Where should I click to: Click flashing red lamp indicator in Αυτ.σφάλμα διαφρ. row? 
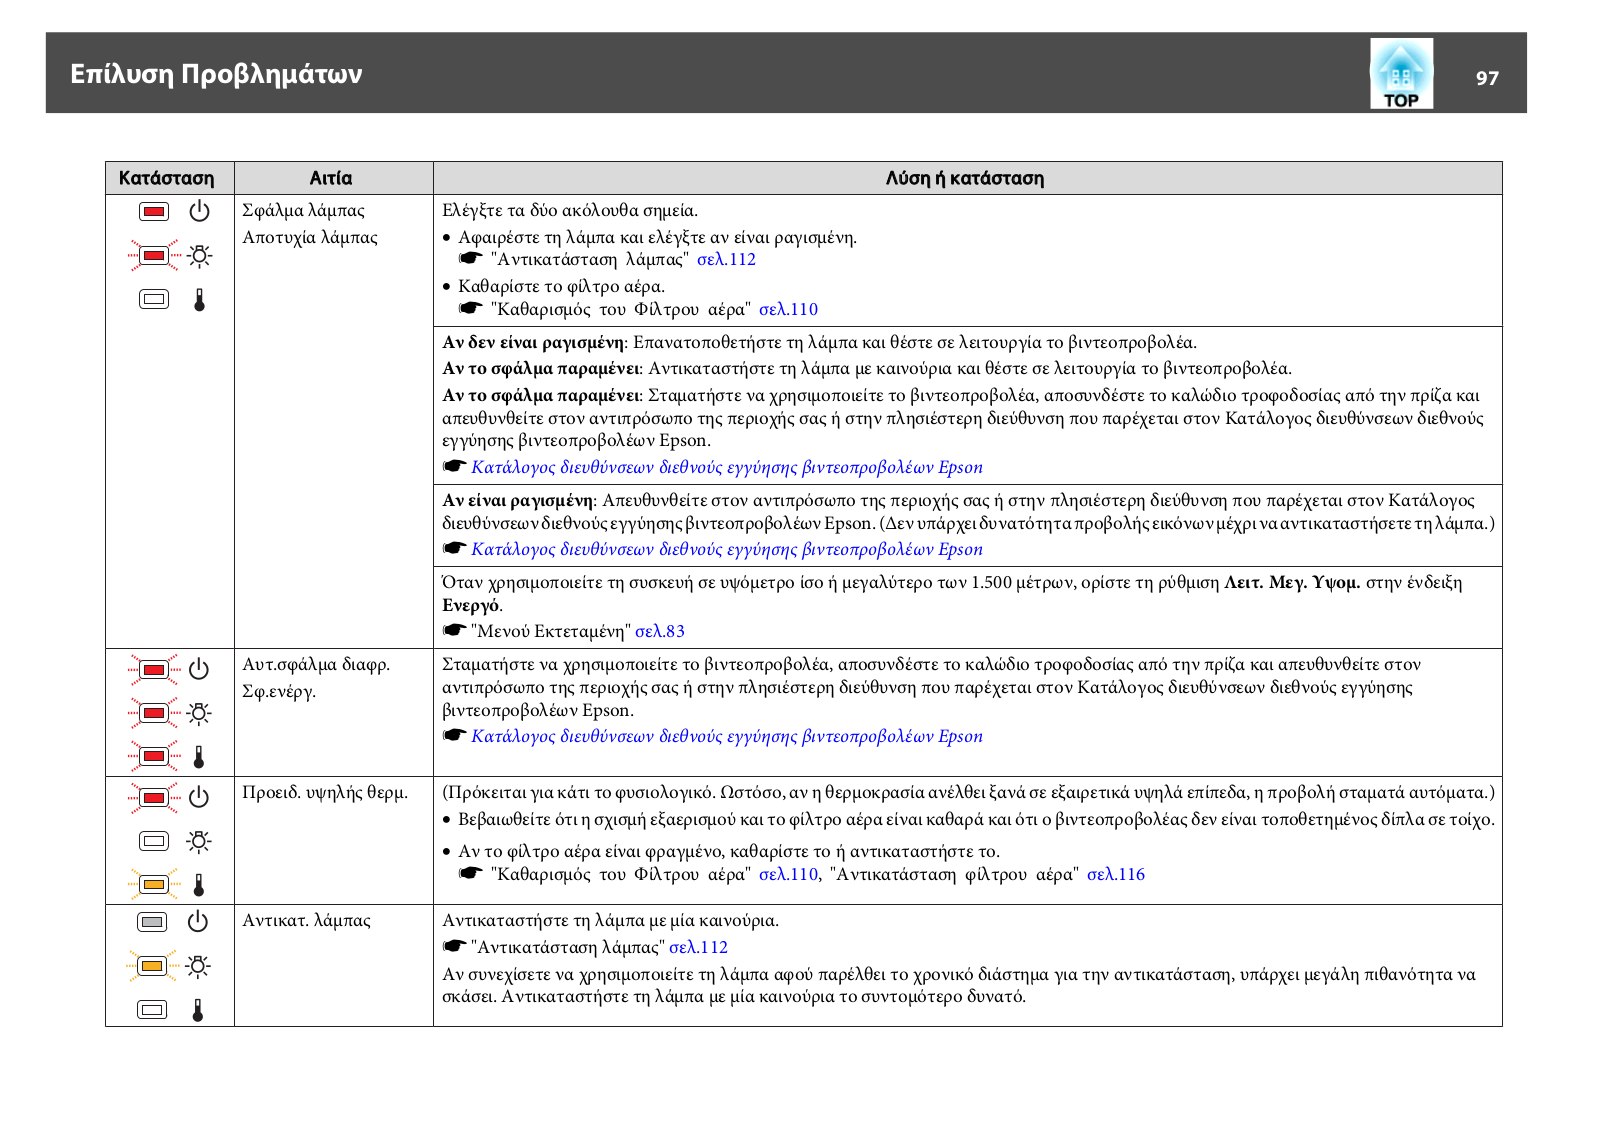tap(154, 713)
